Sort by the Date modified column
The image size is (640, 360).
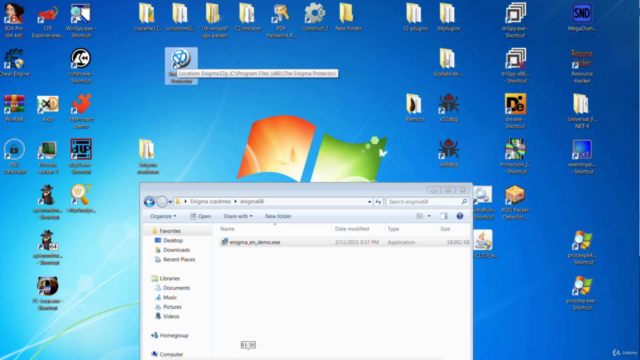[352, 229]
